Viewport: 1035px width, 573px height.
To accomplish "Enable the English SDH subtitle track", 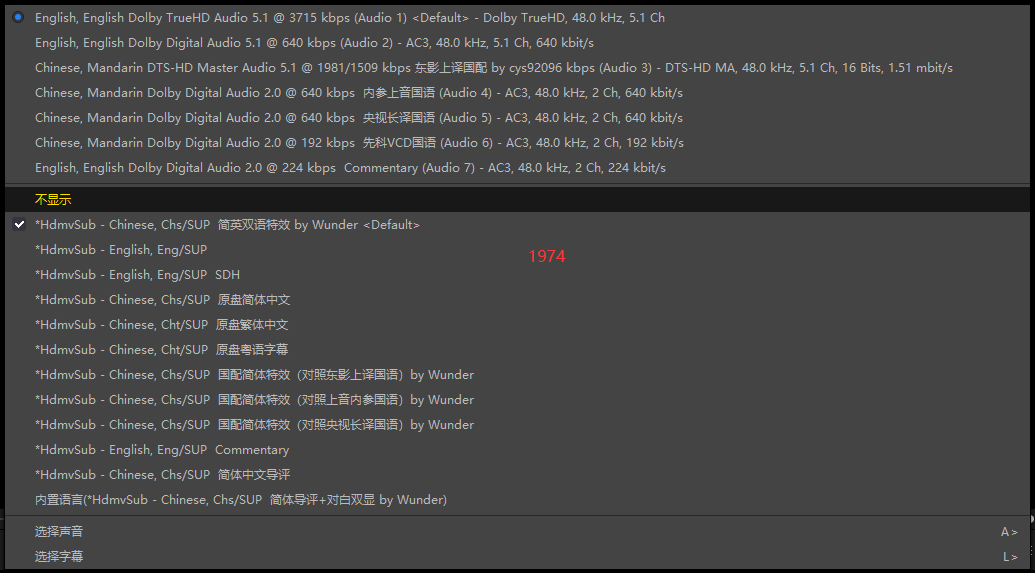I will (137, 275).
